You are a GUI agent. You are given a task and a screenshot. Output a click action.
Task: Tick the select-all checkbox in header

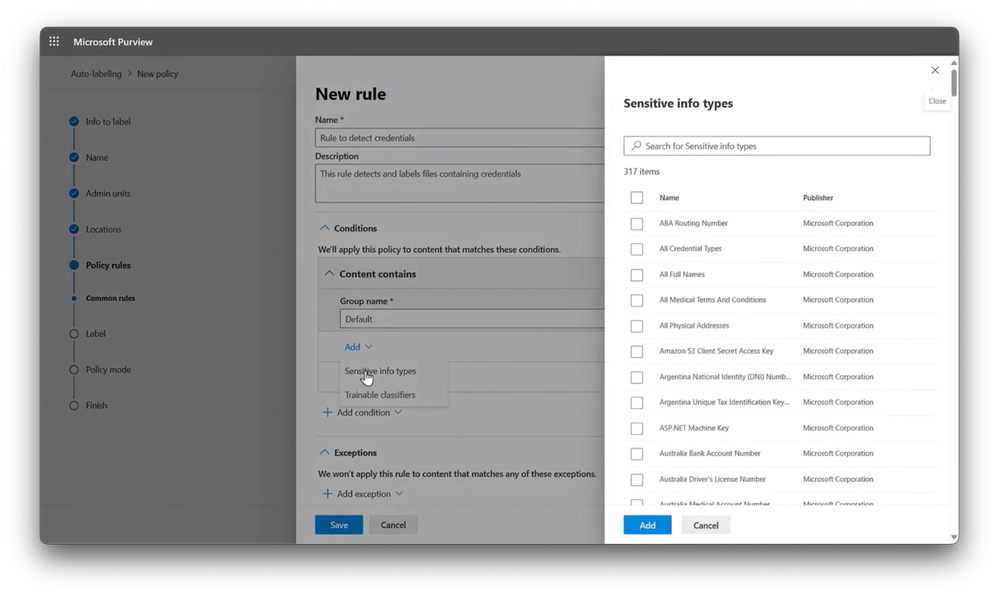636,198
